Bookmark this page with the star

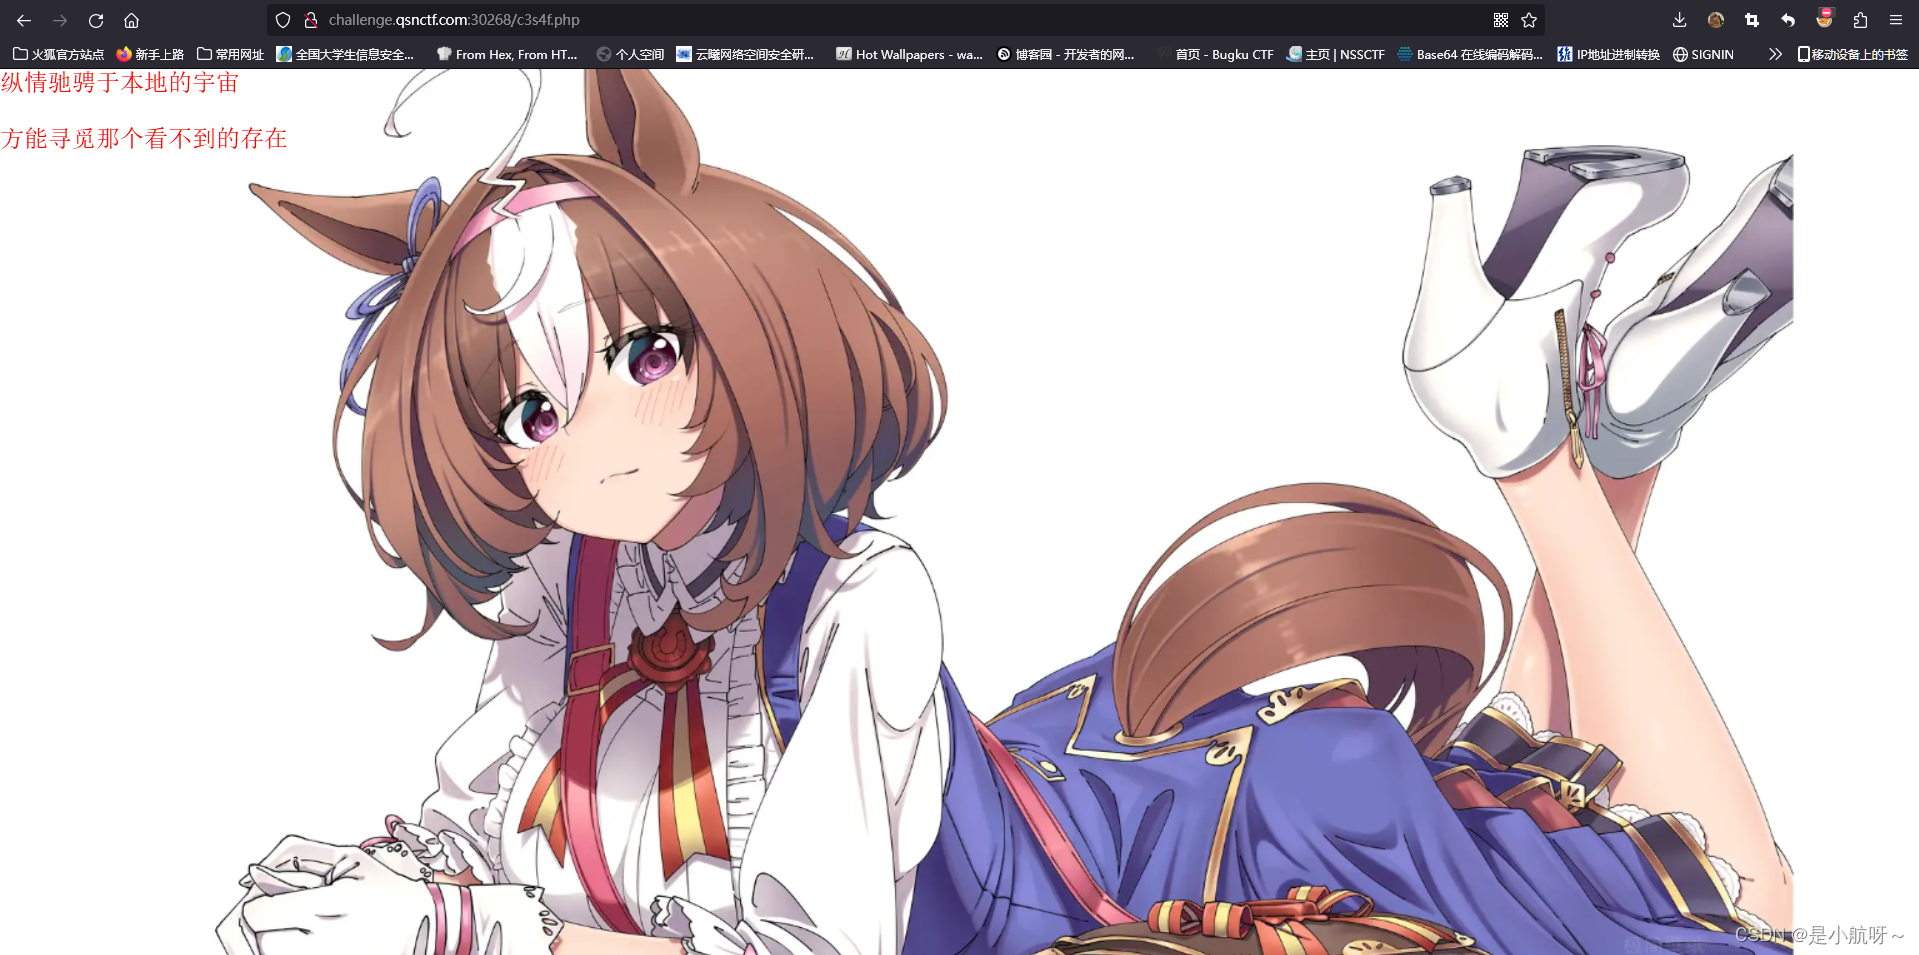click(x=1529, y=20)
